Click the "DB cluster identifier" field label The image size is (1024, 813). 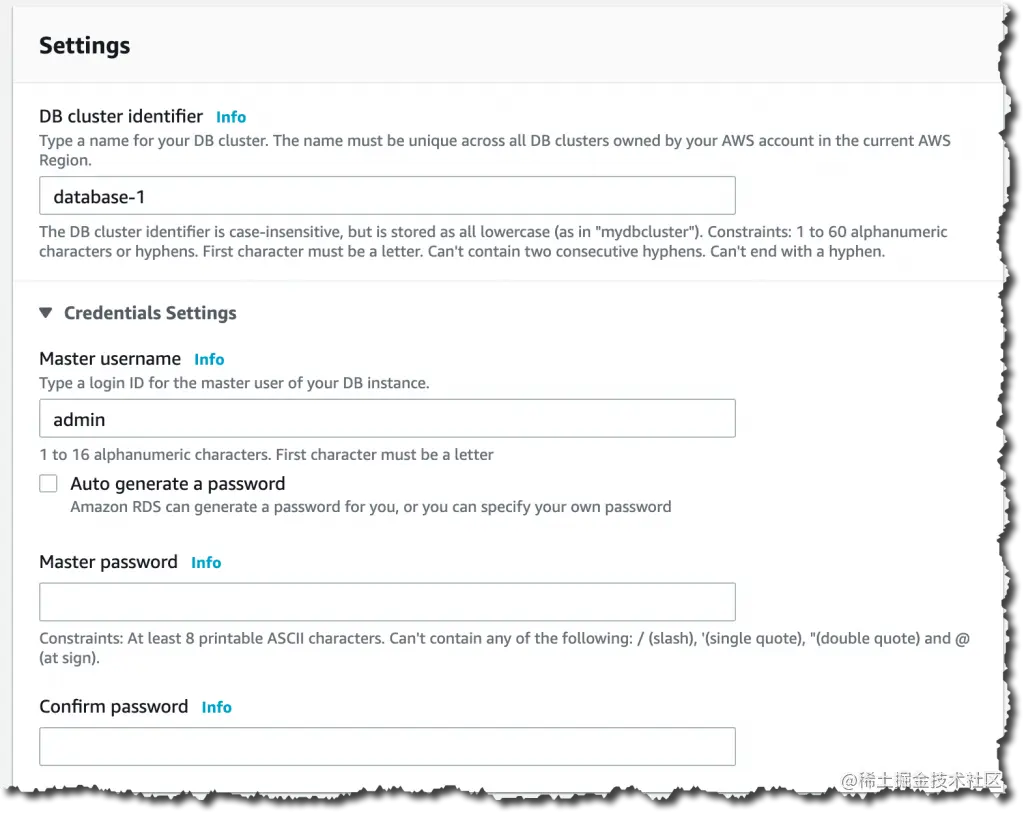click(121, 116)
